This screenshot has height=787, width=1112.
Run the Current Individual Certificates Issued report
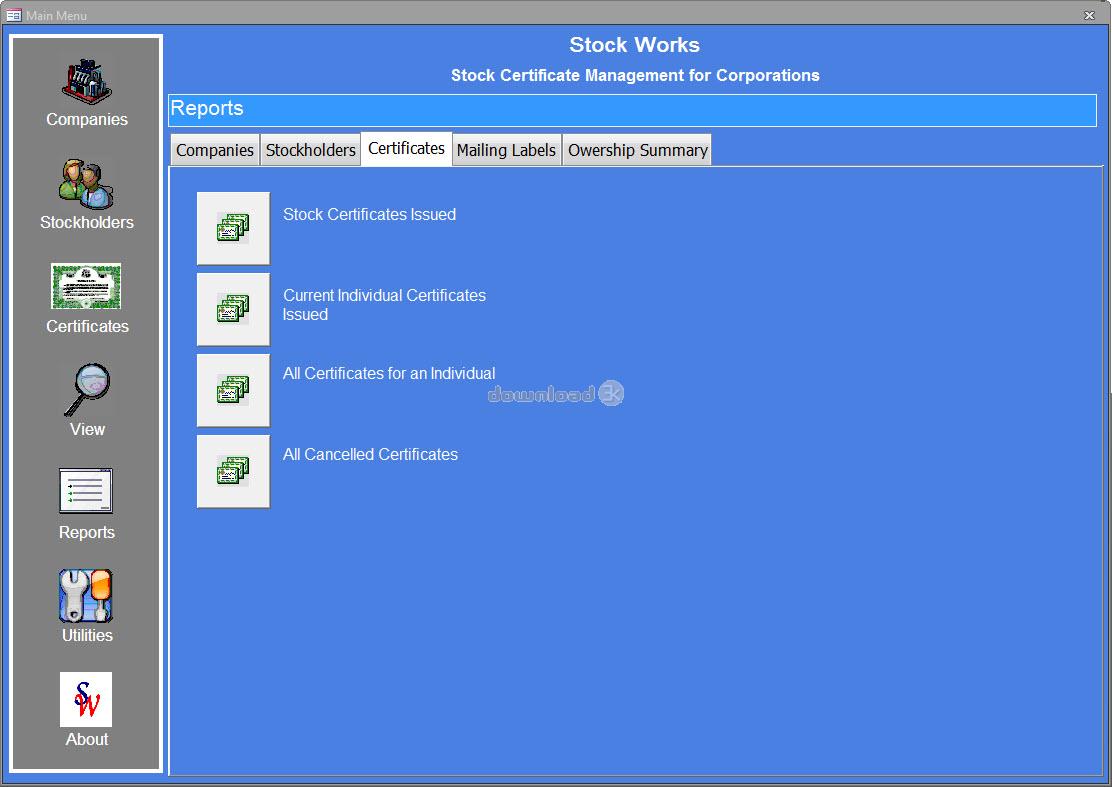pos(233,309)
